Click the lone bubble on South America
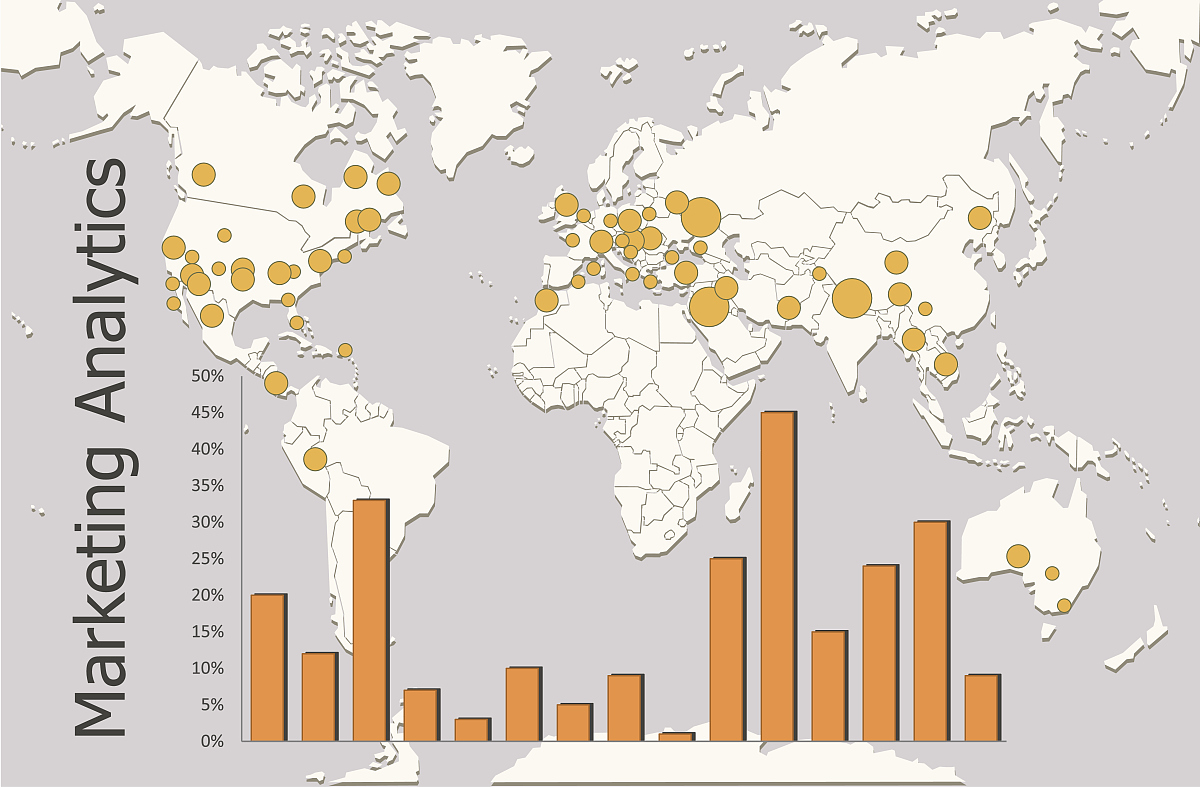 tap(315, 459)
